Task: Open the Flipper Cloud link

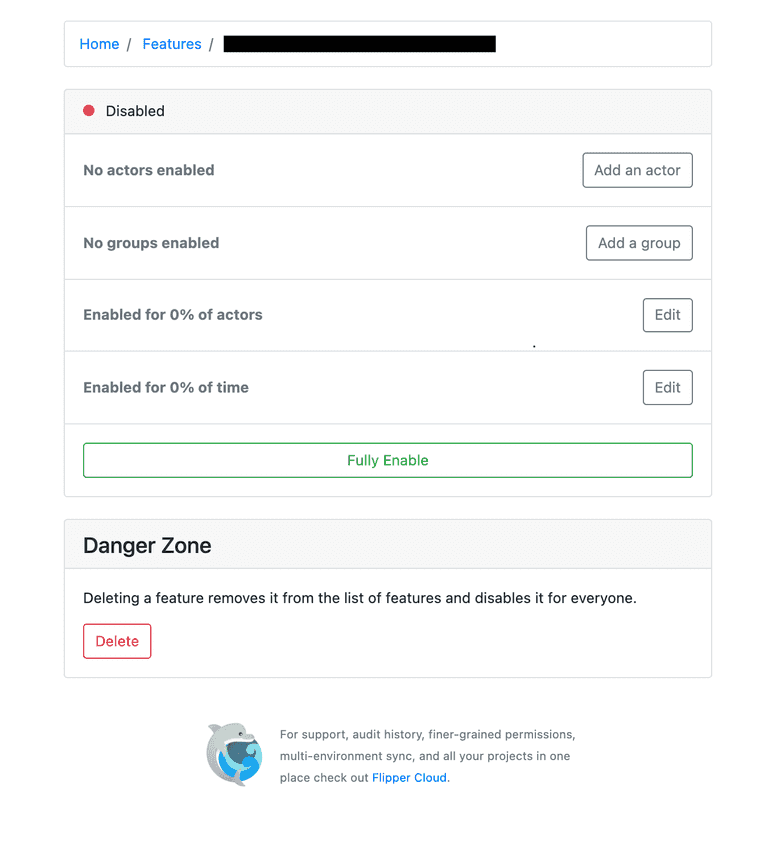Action: 409,777
